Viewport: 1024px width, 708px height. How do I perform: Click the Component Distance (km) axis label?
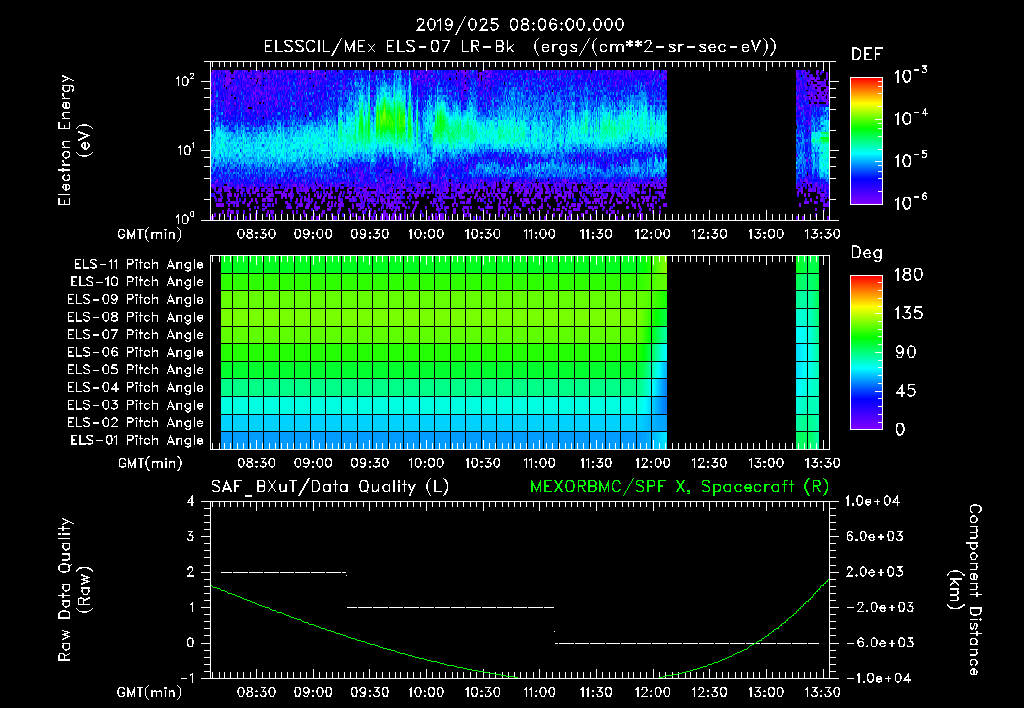[x=965, y=590]
